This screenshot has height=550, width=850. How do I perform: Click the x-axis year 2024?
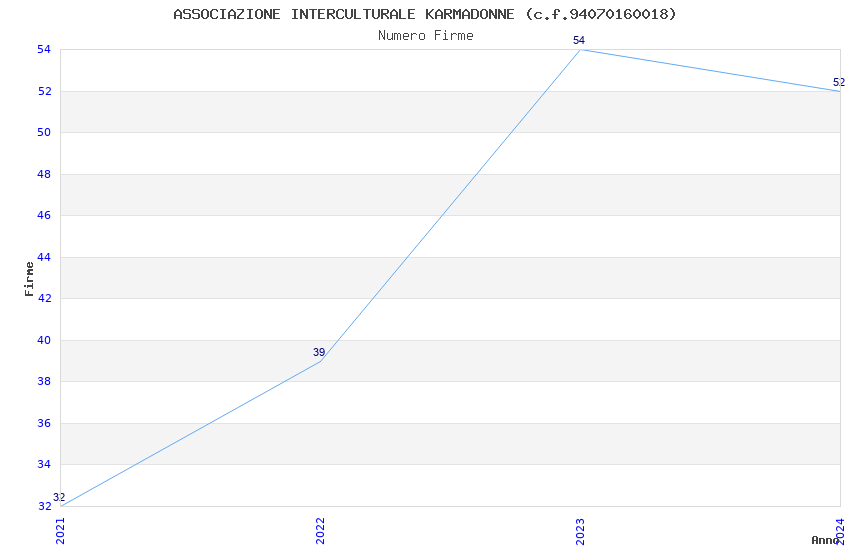840,531
